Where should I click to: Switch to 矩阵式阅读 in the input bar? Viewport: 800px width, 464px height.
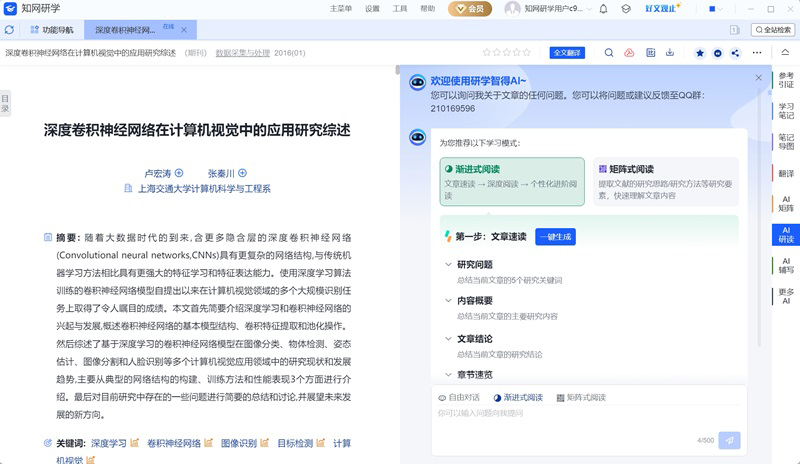(581, 398)
